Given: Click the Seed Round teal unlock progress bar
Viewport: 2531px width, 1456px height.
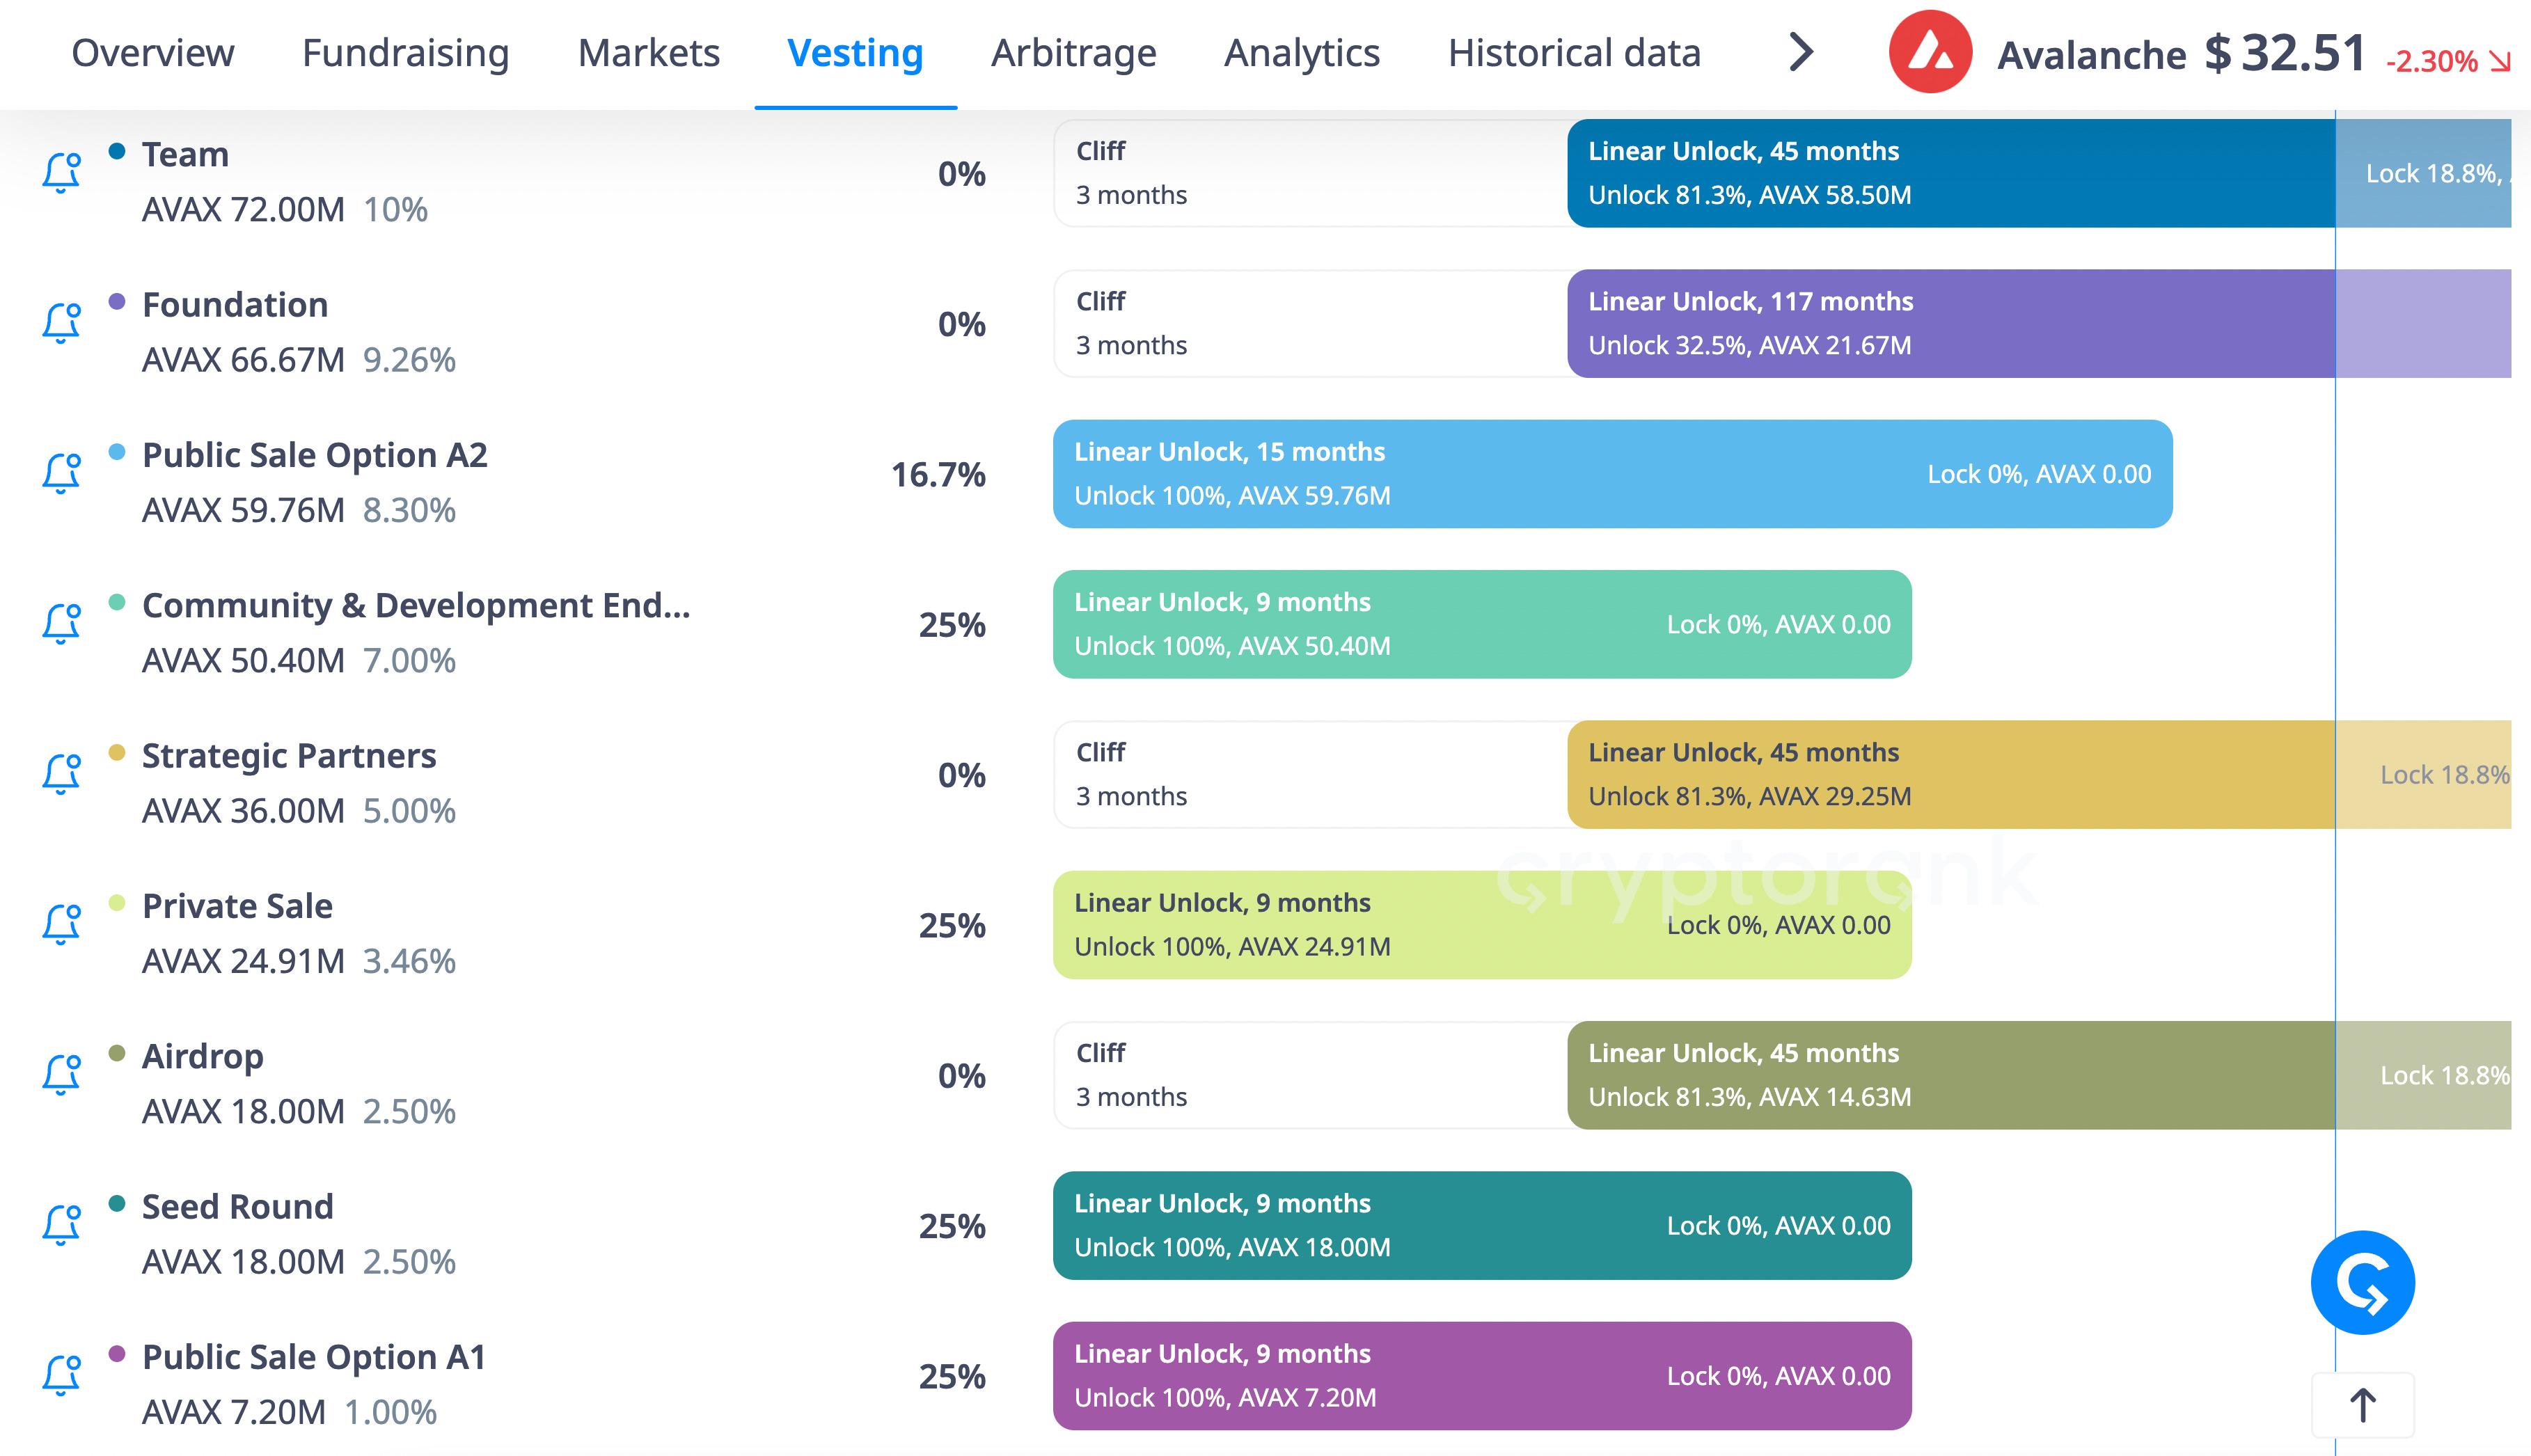Looking at the screenshot, I should click(1482, 1225).
